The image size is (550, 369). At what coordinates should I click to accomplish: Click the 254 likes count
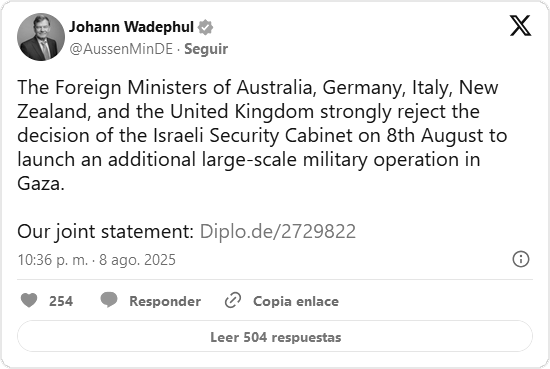61,301
